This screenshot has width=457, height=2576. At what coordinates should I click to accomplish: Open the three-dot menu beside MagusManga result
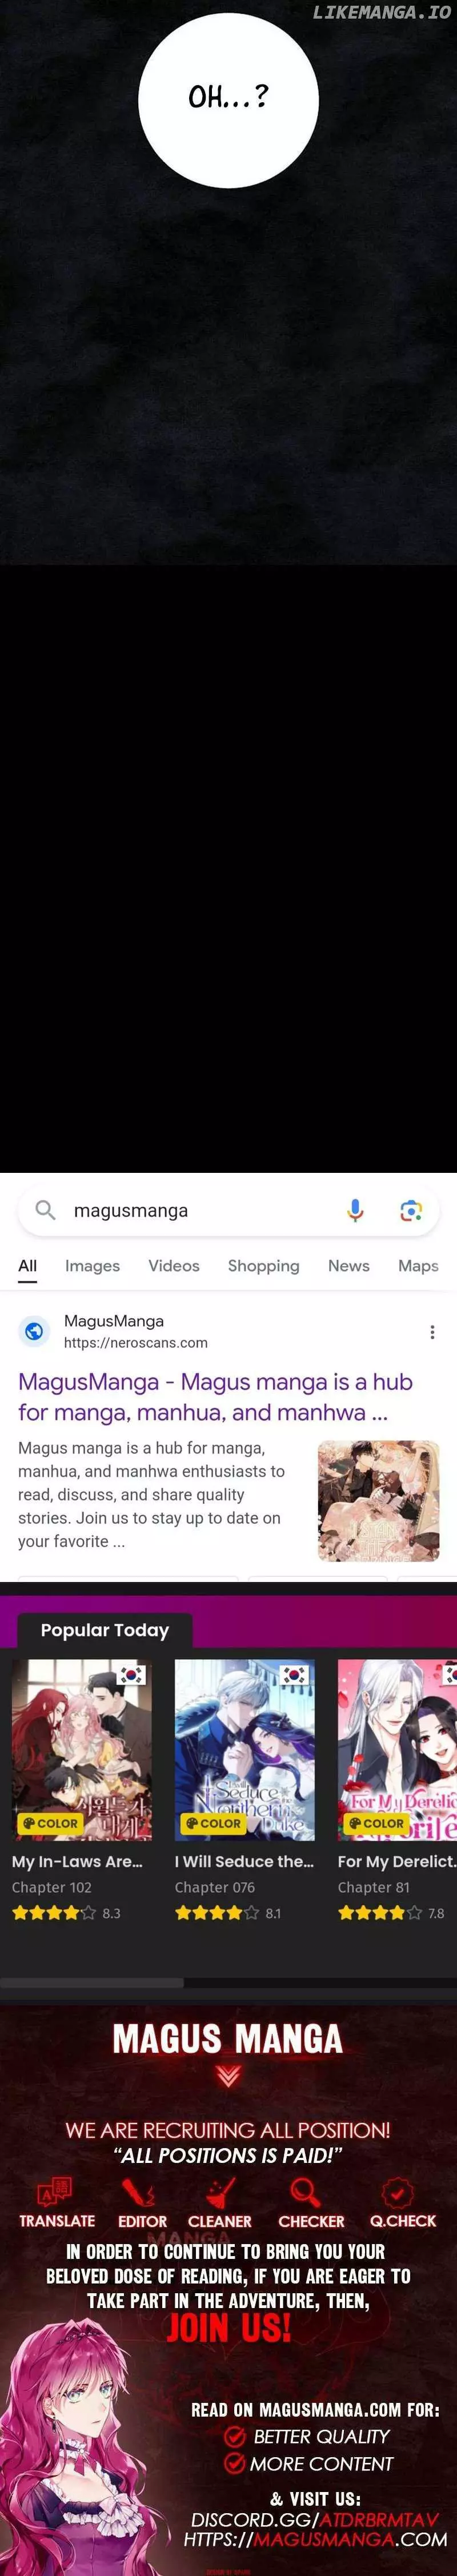432,1332
